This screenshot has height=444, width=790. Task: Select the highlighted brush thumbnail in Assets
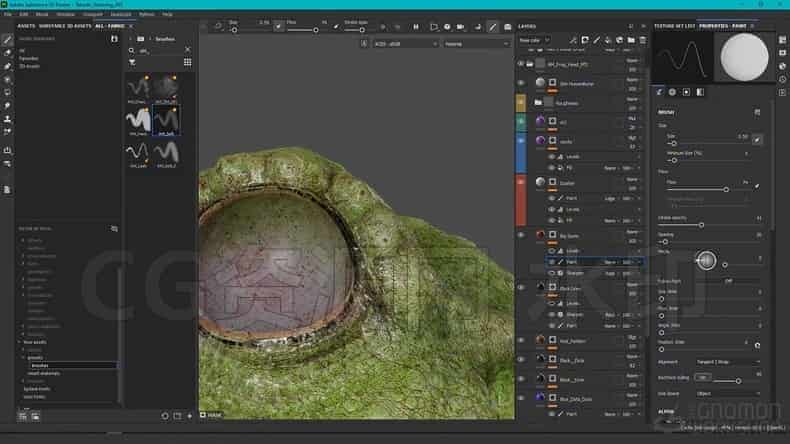tap(166, 121)
